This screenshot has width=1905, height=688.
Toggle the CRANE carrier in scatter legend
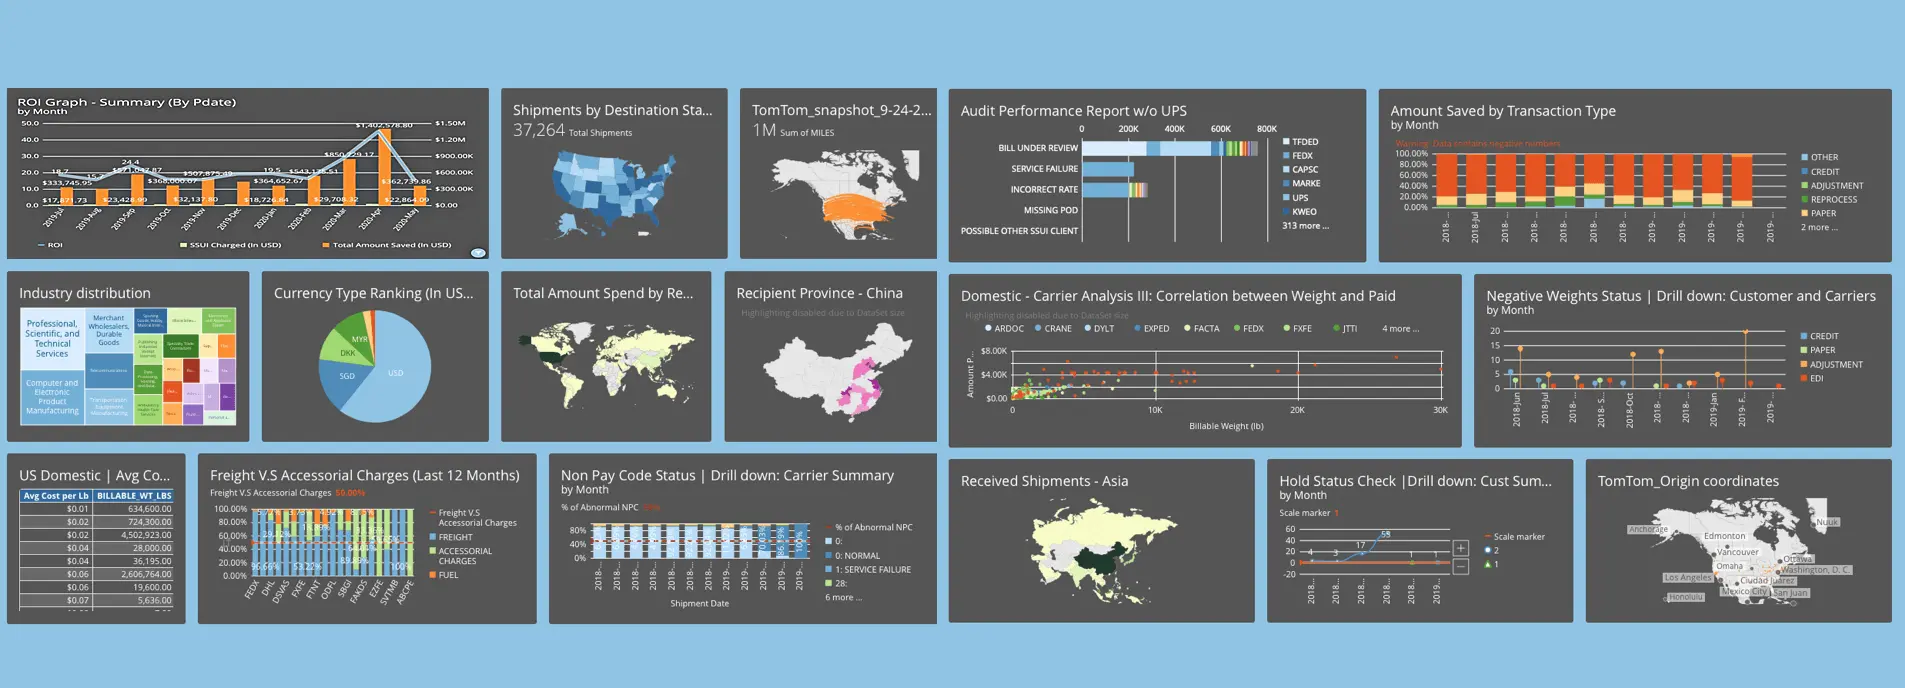click(x=1057, y=329)
